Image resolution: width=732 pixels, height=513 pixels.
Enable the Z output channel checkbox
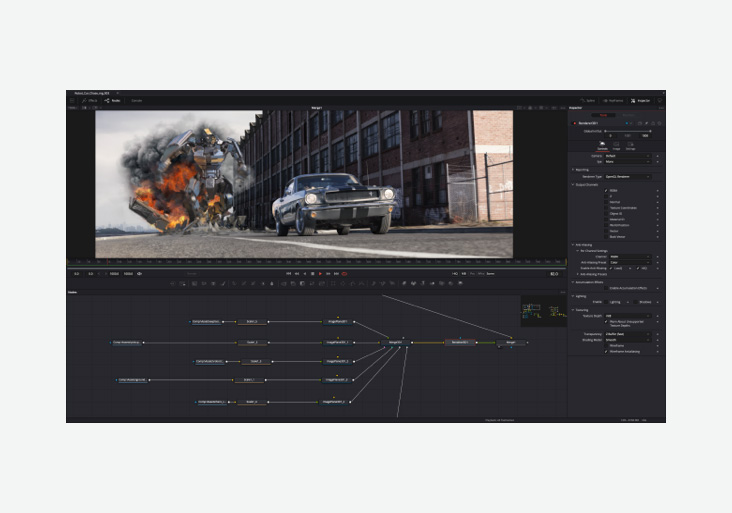[606, 197]
